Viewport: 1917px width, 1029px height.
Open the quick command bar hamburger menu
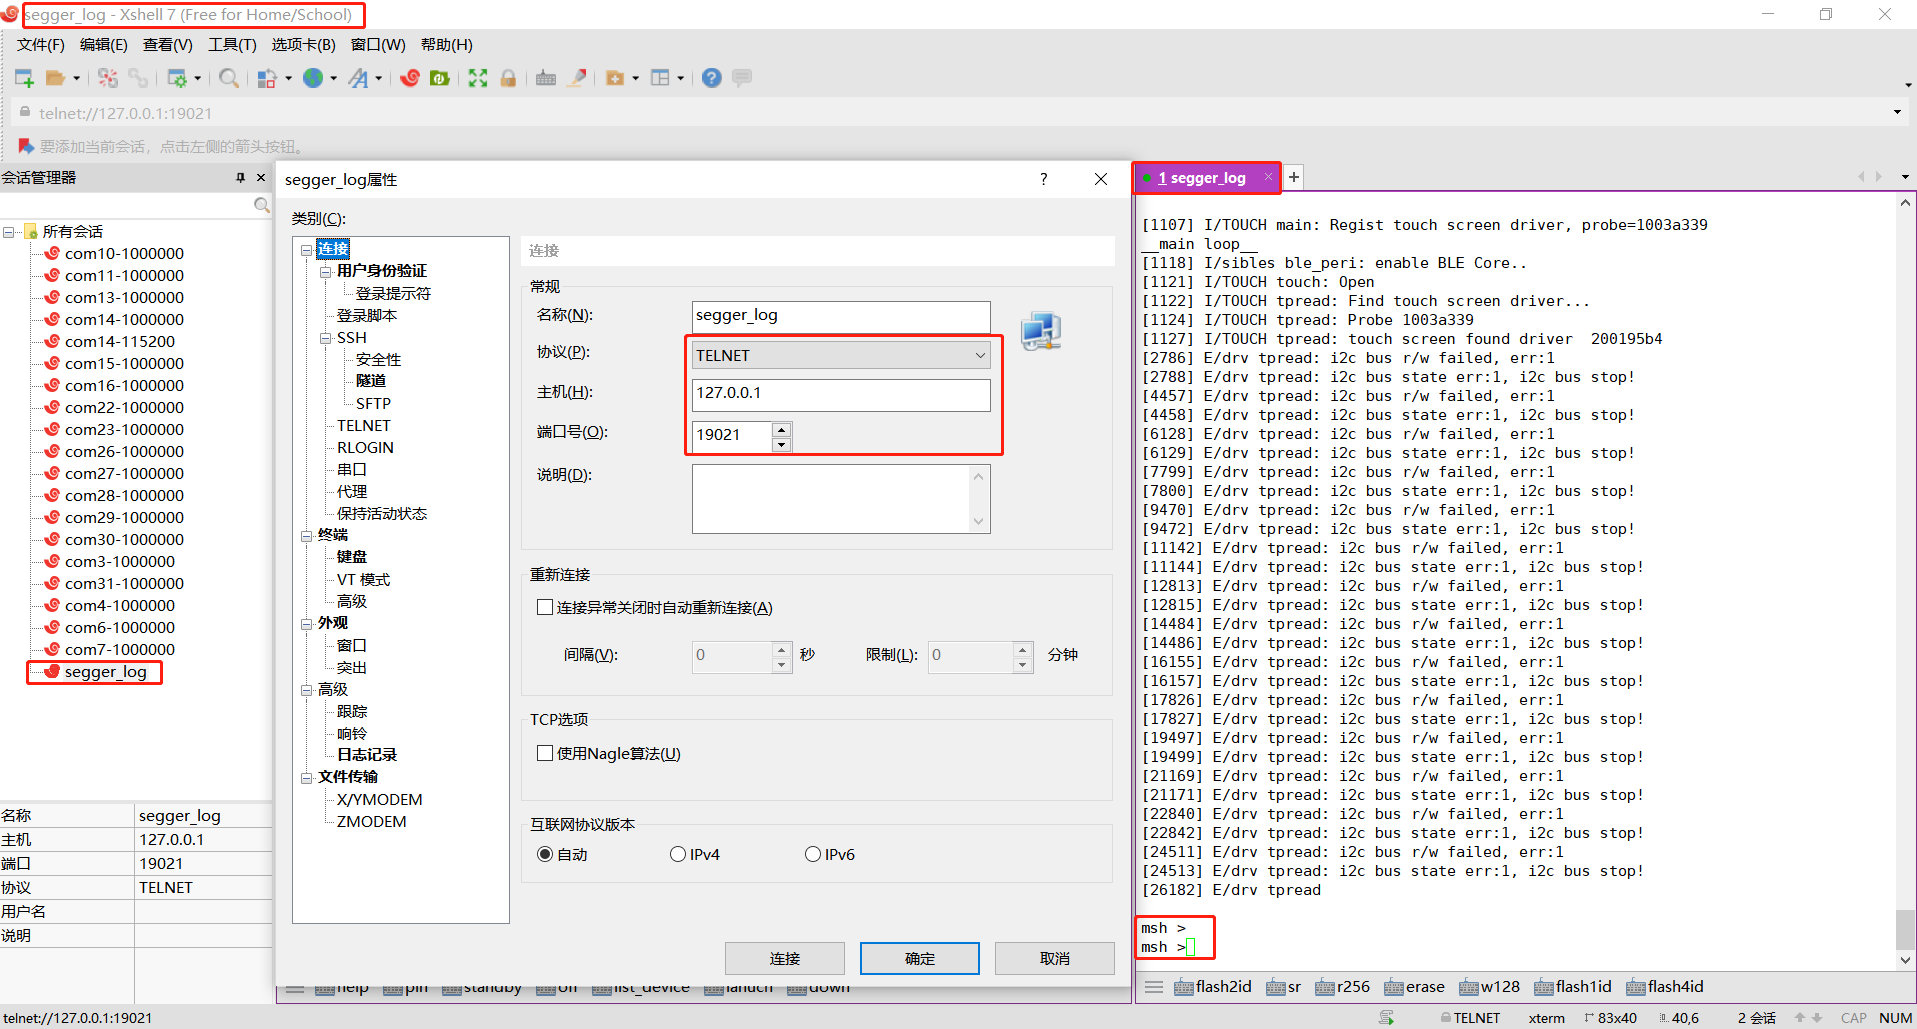[x=1154, y=987]
